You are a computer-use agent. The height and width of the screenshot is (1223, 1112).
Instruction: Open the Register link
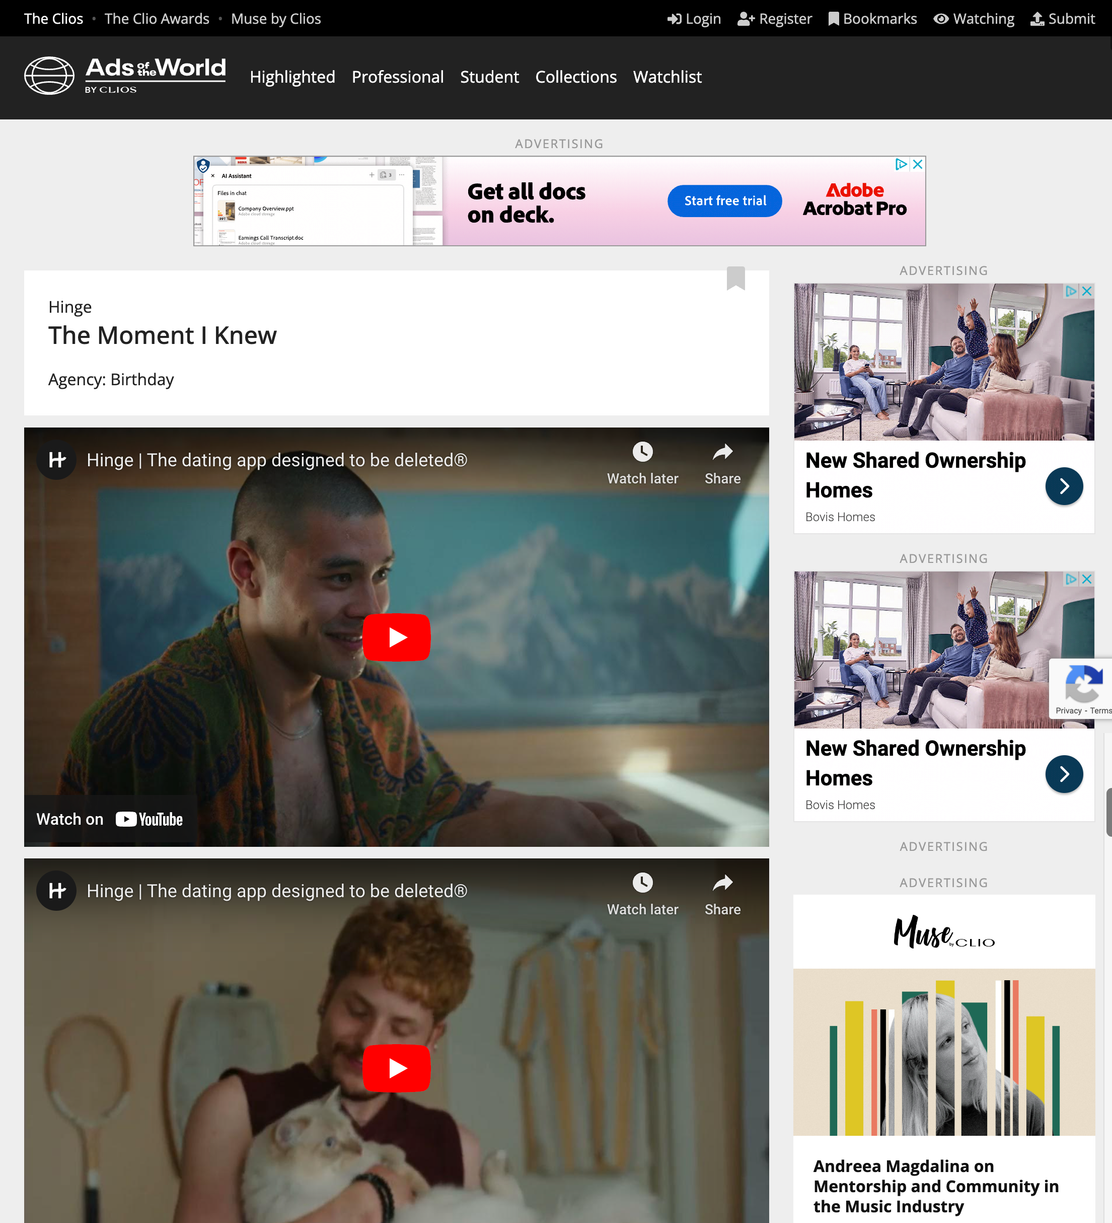(x=775, y=18)
